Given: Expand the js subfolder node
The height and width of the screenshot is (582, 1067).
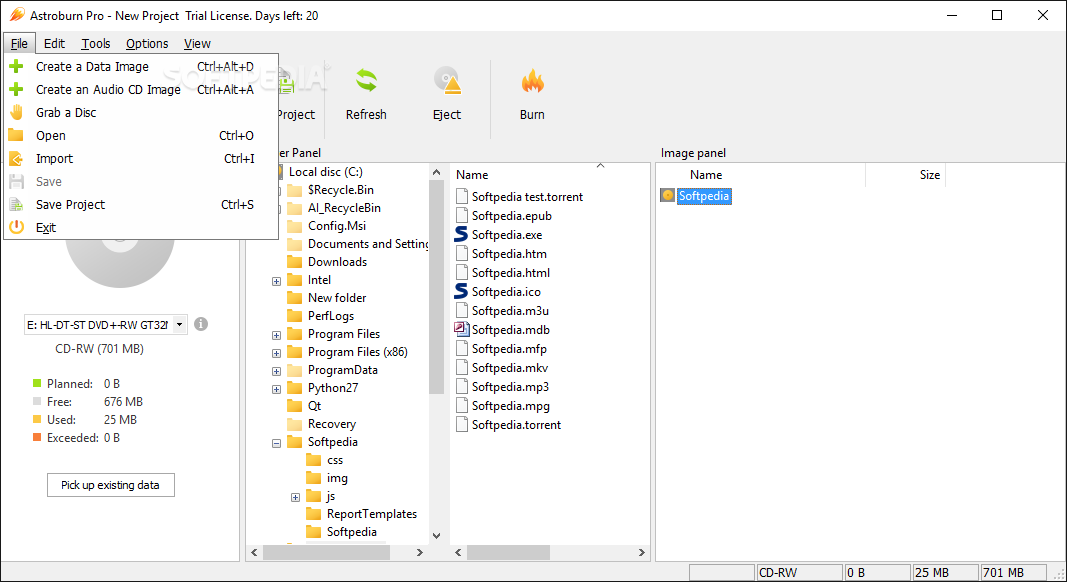Looking at the screenshot, I should [x=295, y=497].
